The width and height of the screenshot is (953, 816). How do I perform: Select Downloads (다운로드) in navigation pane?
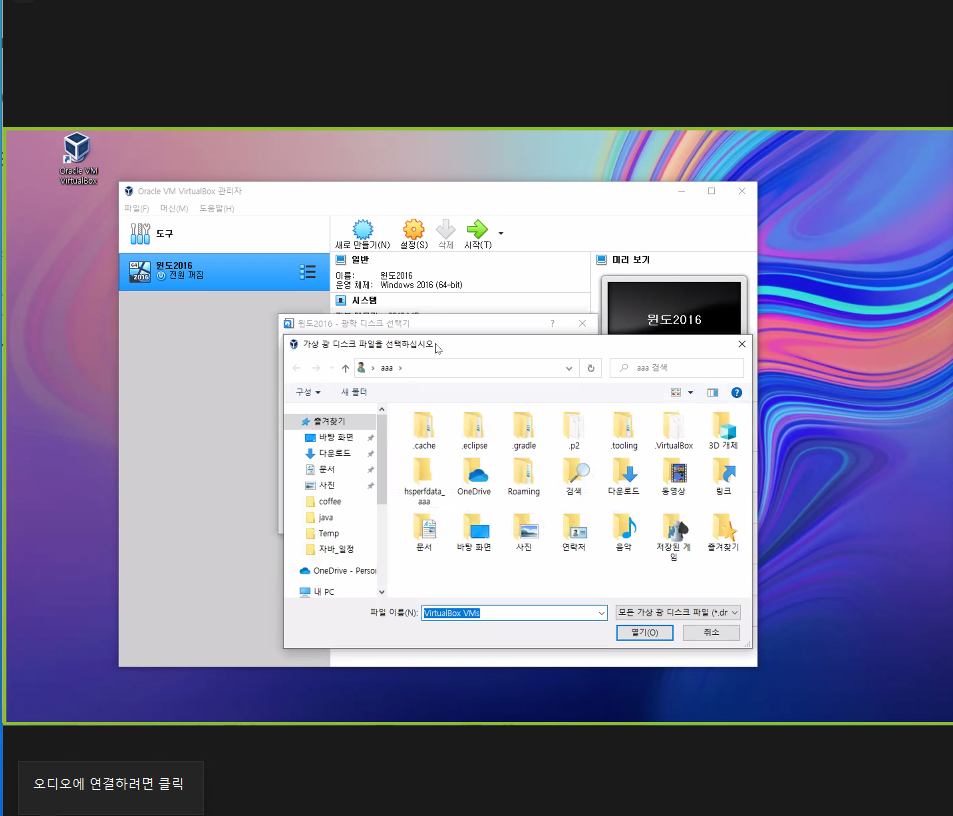coord(334,453)
